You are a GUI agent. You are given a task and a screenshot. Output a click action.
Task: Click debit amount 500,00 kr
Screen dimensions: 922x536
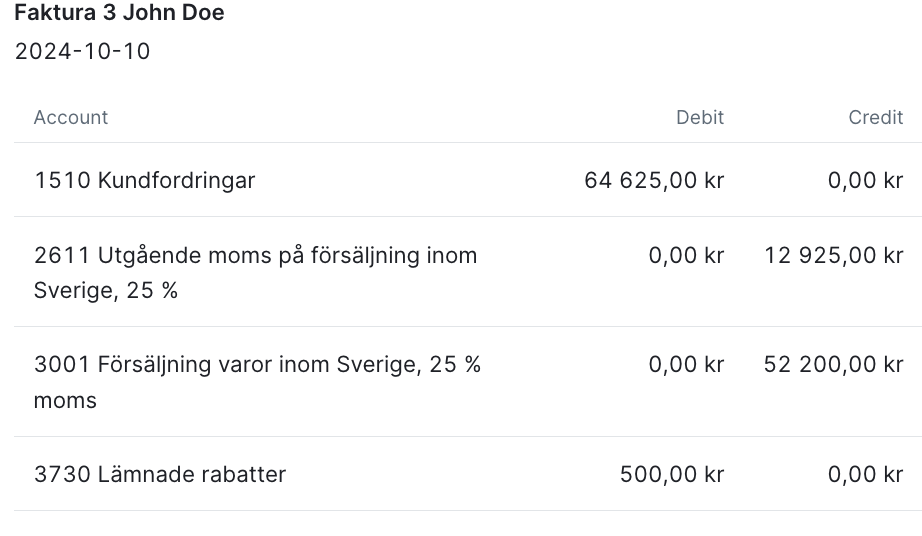tap(672, 474)
